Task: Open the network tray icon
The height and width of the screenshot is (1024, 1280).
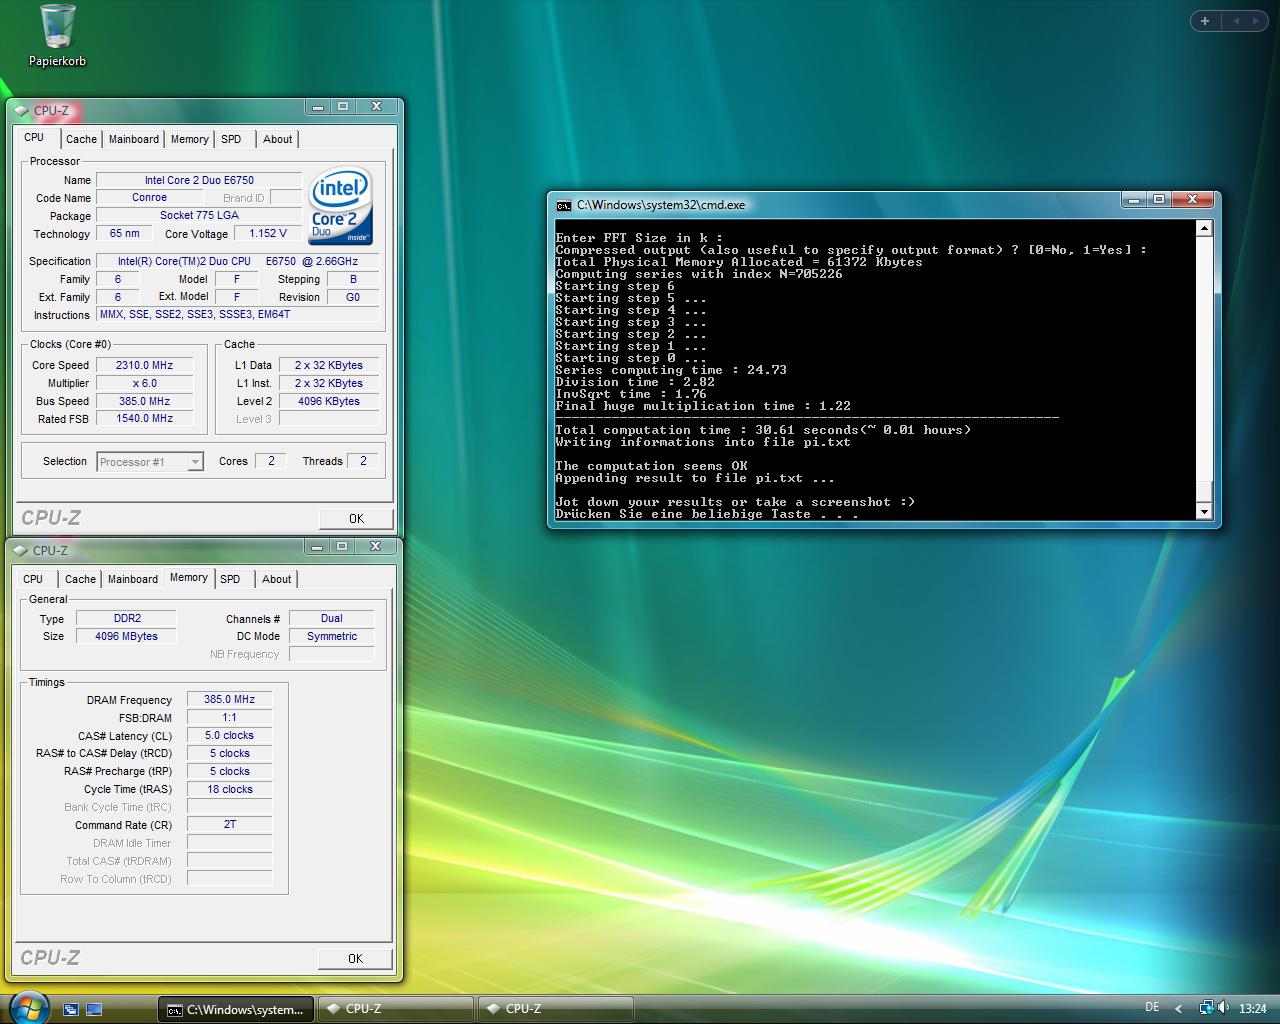Action: 1206,1008
